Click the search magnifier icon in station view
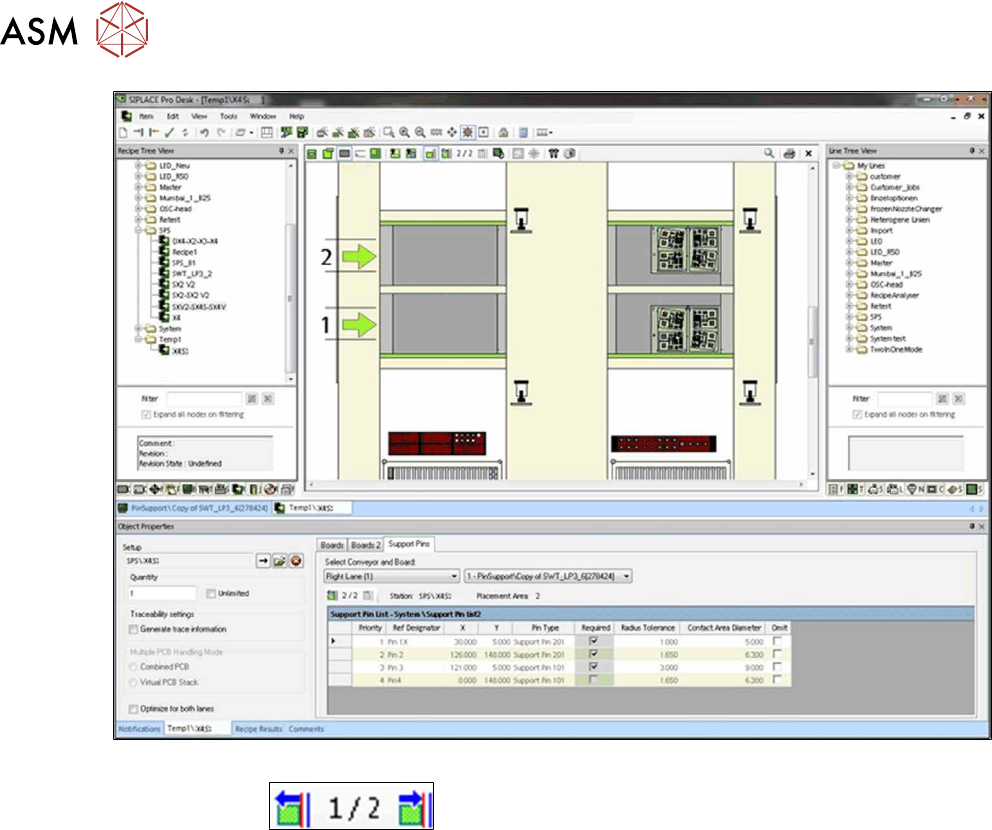The height and width of the screenshot is (830, 992). pos(769,153)
